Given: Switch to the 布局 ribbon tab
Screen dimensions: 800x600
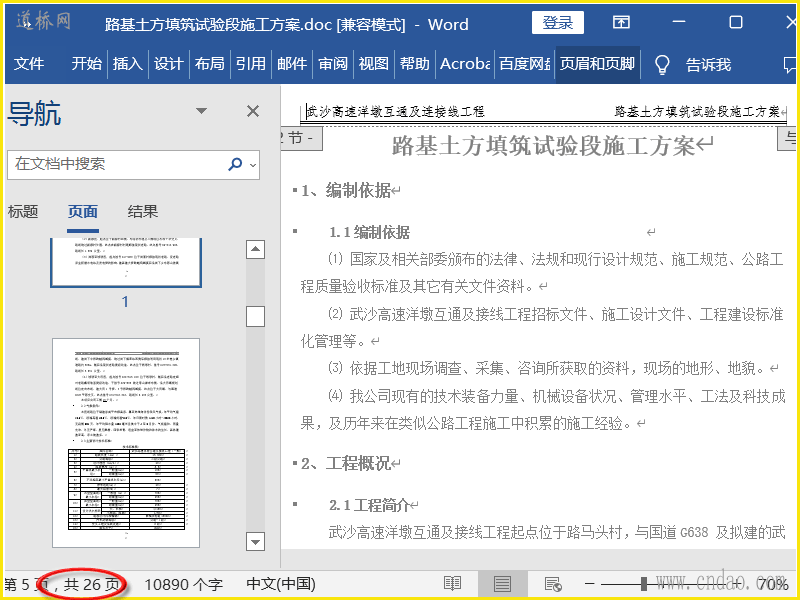Looking at the screenshot, I should 209,64.
